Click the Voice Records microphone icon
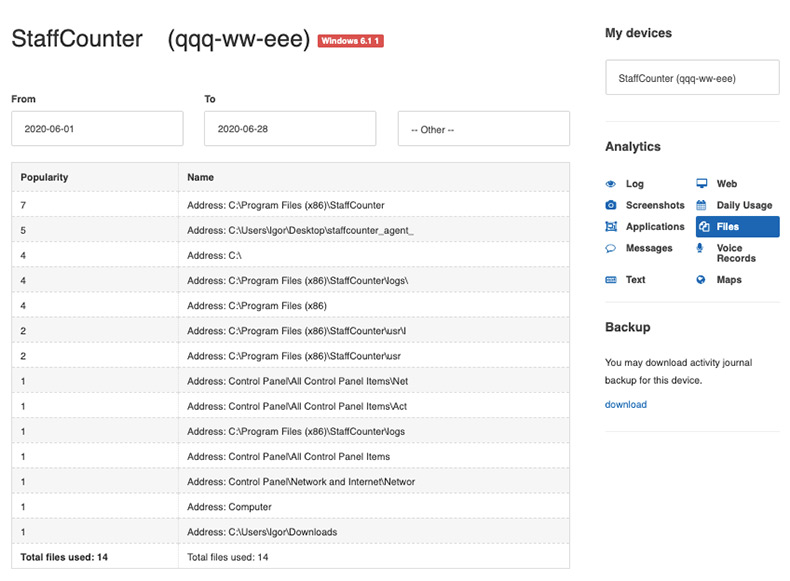Image resolution: width=790 pixels, height=581 pixels. pos(700,248)
